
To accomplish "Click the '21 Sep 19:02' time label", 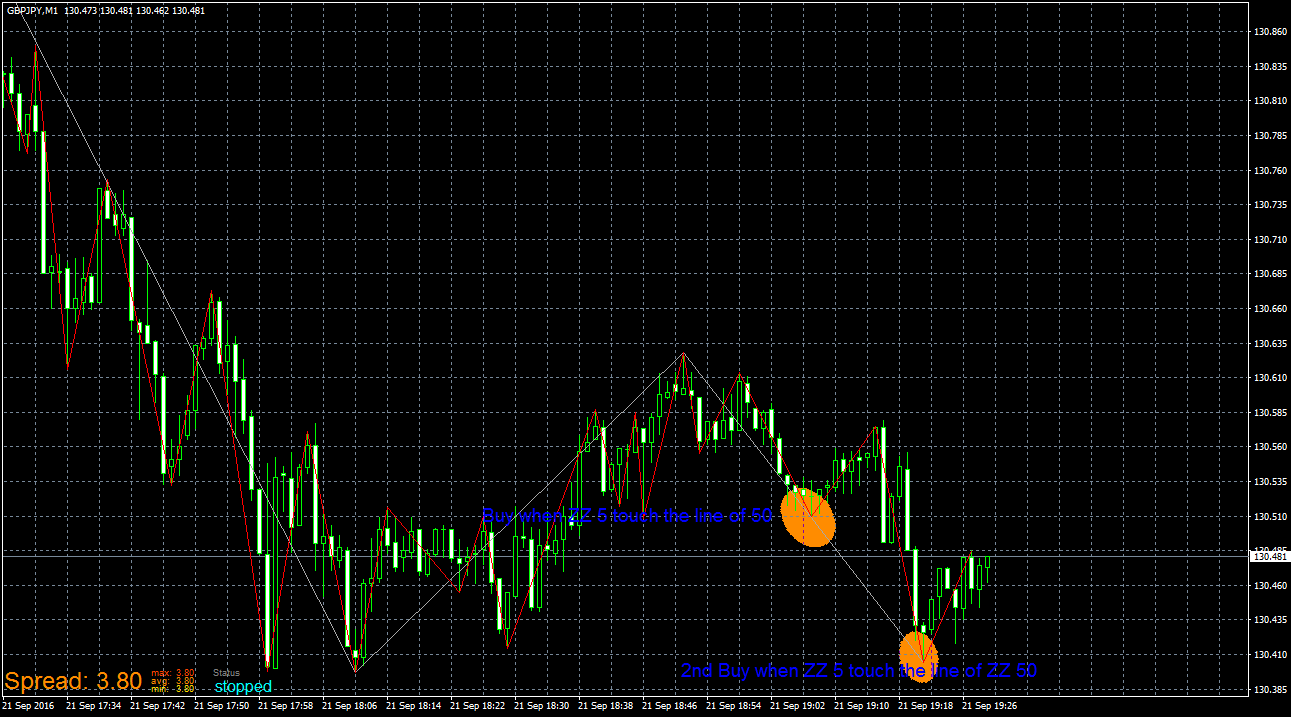I will tap(797, 706).
